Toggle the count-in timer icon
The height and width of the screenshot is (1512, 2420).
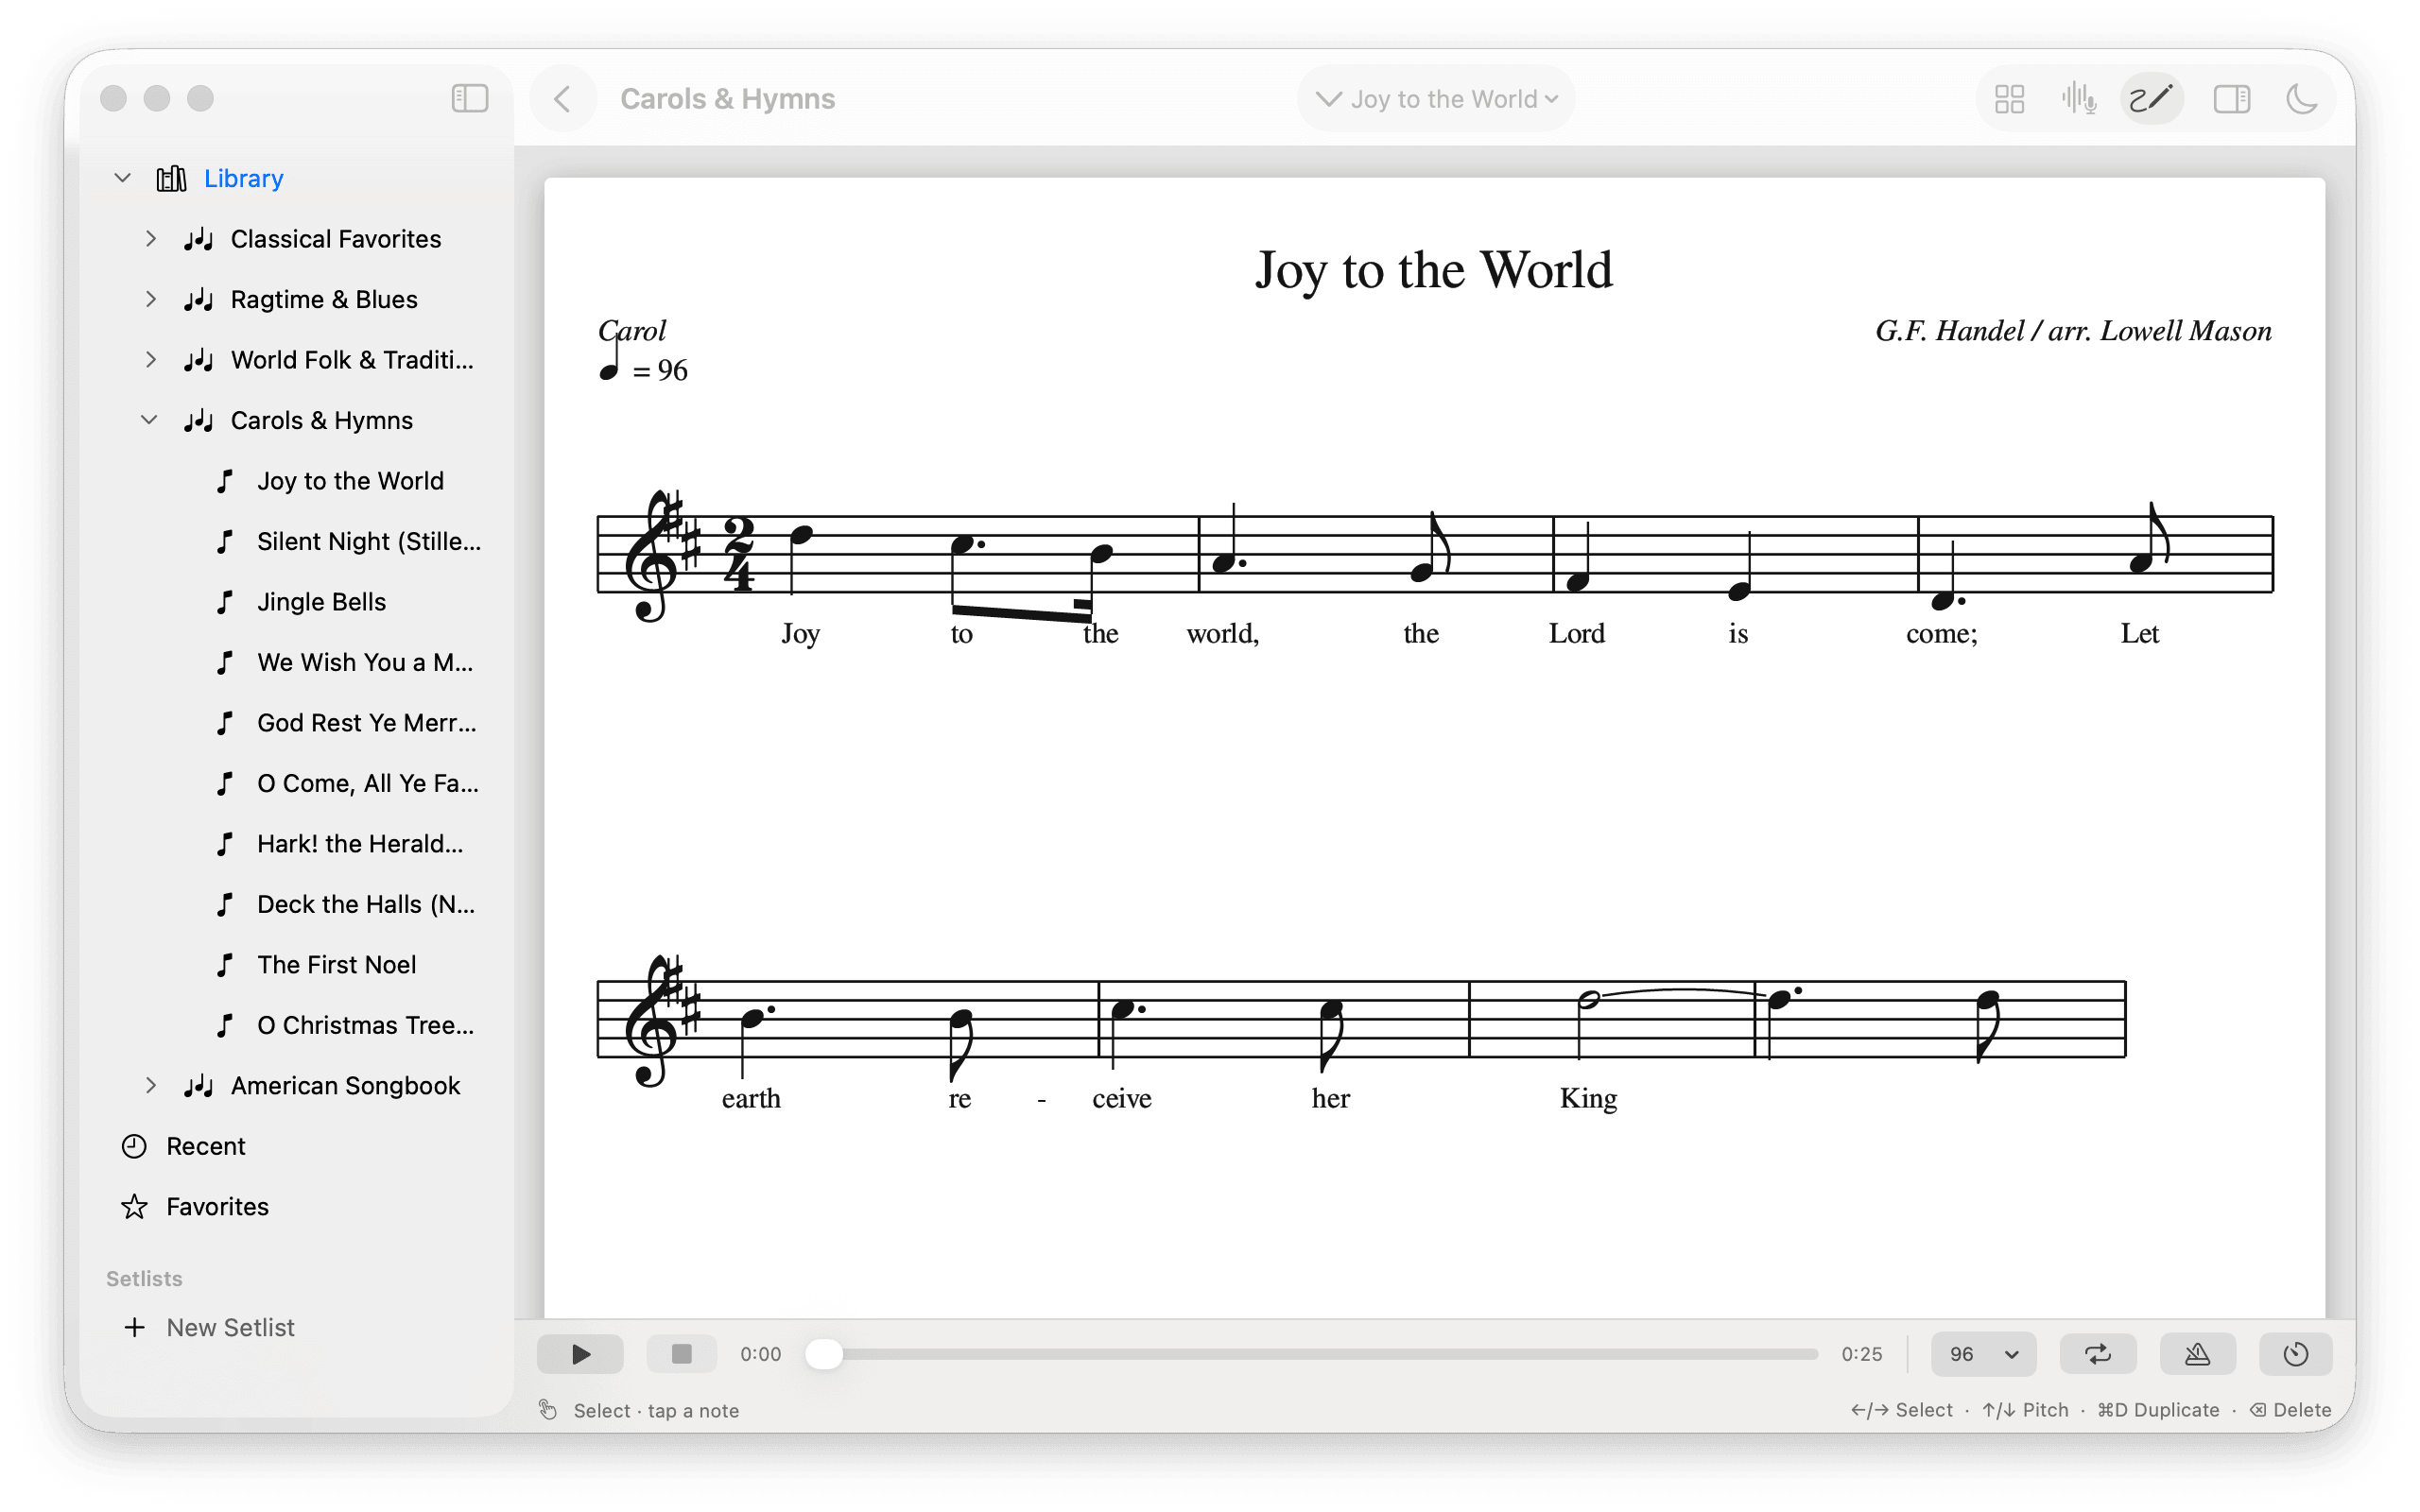tap(2295, 1353)
